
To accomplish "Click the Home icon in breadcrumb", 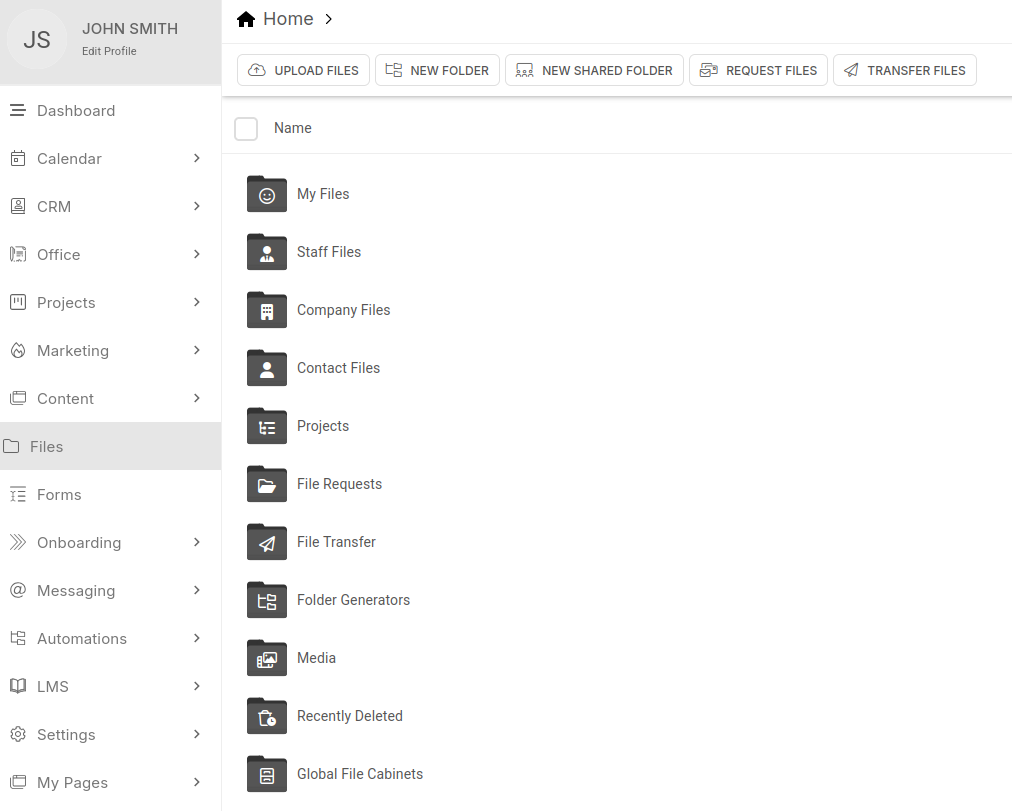I will [x=246, y=19].
